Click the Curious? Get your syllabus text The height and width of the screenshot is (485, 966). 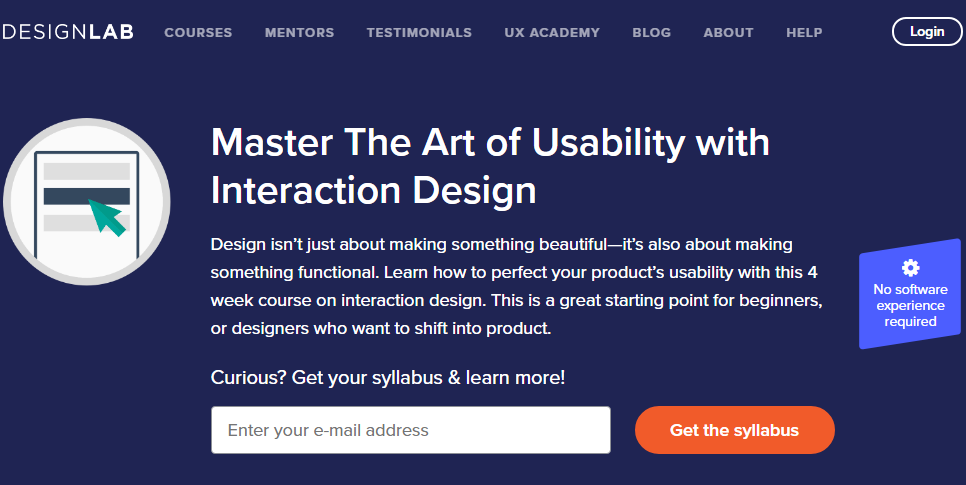(388, 377)
